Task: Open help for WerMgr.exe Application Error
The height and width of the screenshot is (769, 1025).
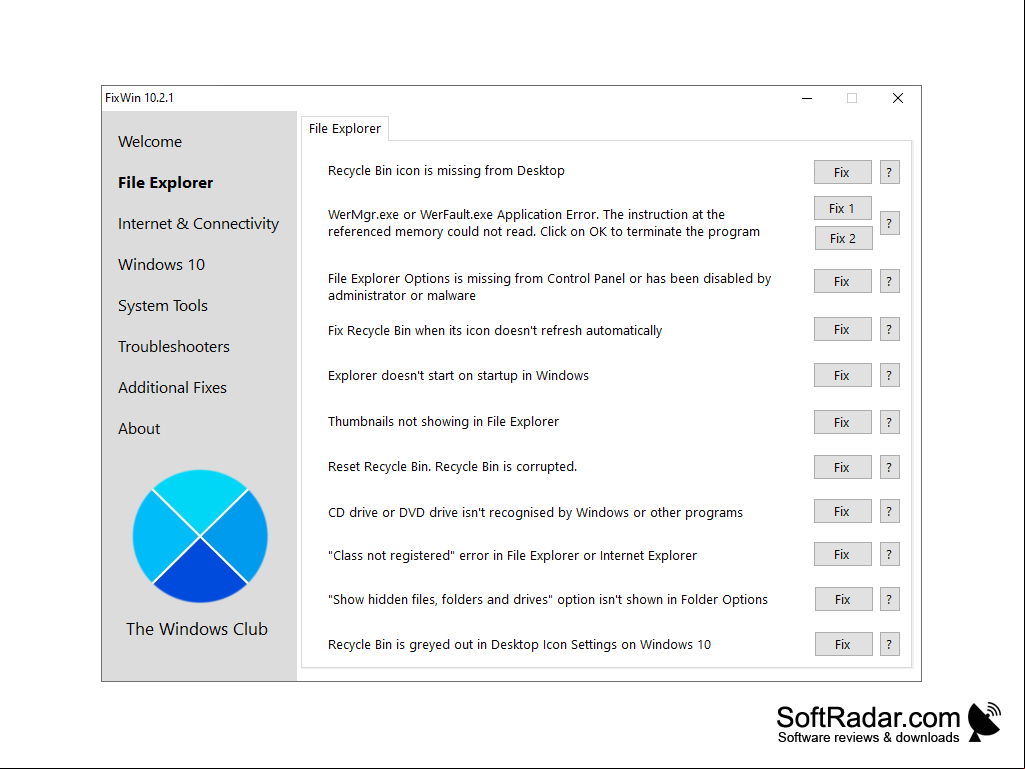Action: click(x=889, y=224)
